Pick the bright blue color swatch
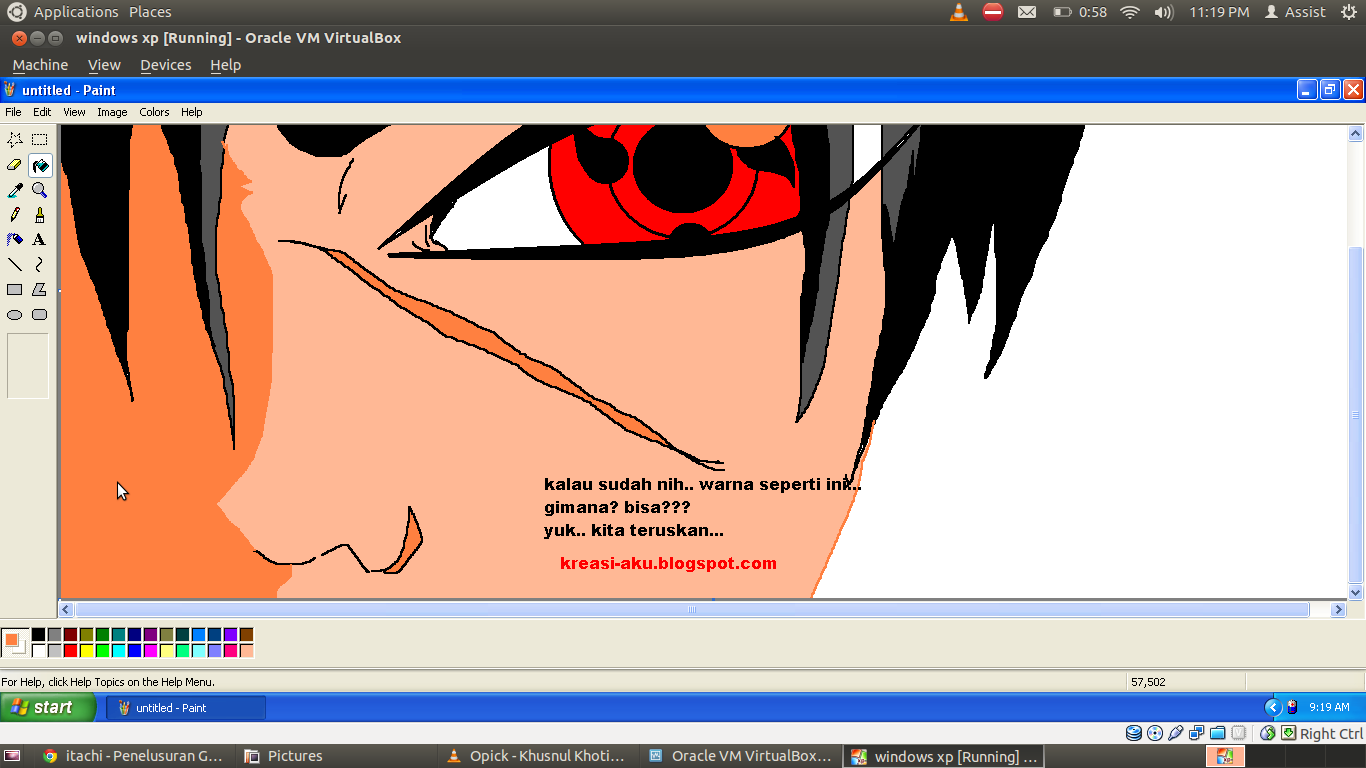This screenshot has height=768, width=1366. pos(134,651)
